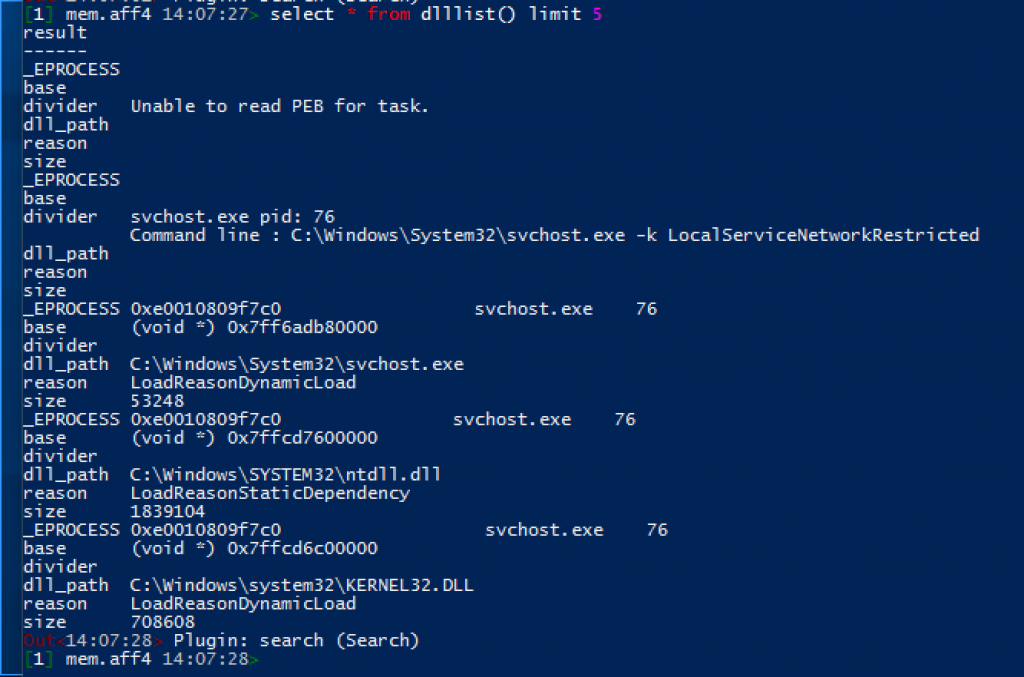
Task: Click the red "Out" label before the 14:07:28 timestamp
Action: point(38,641)
